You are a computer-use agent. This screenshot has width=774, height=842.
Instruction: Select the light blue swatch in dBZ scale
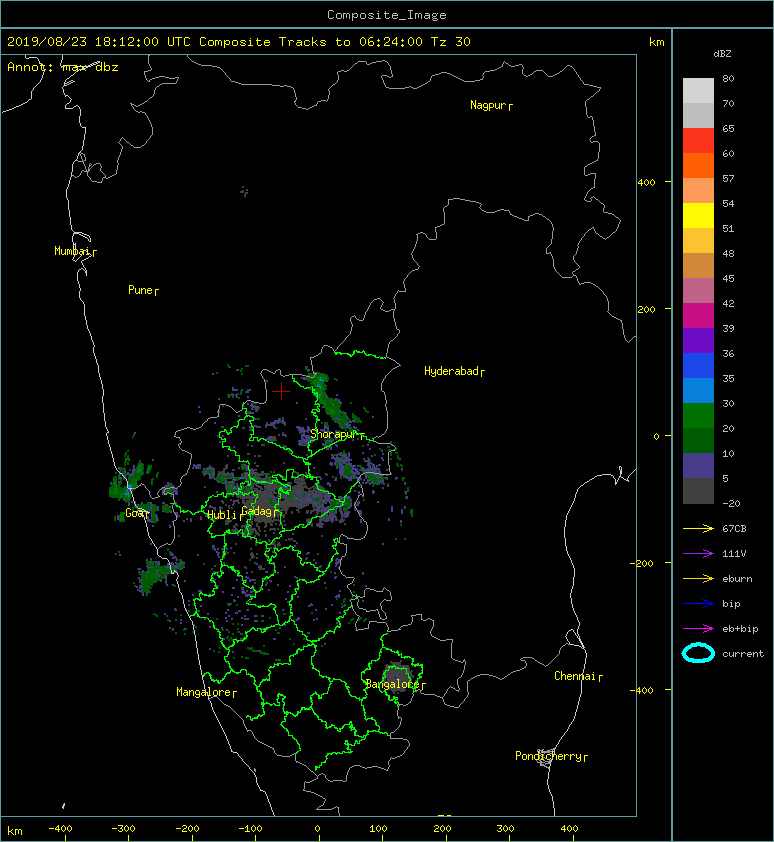698,390
